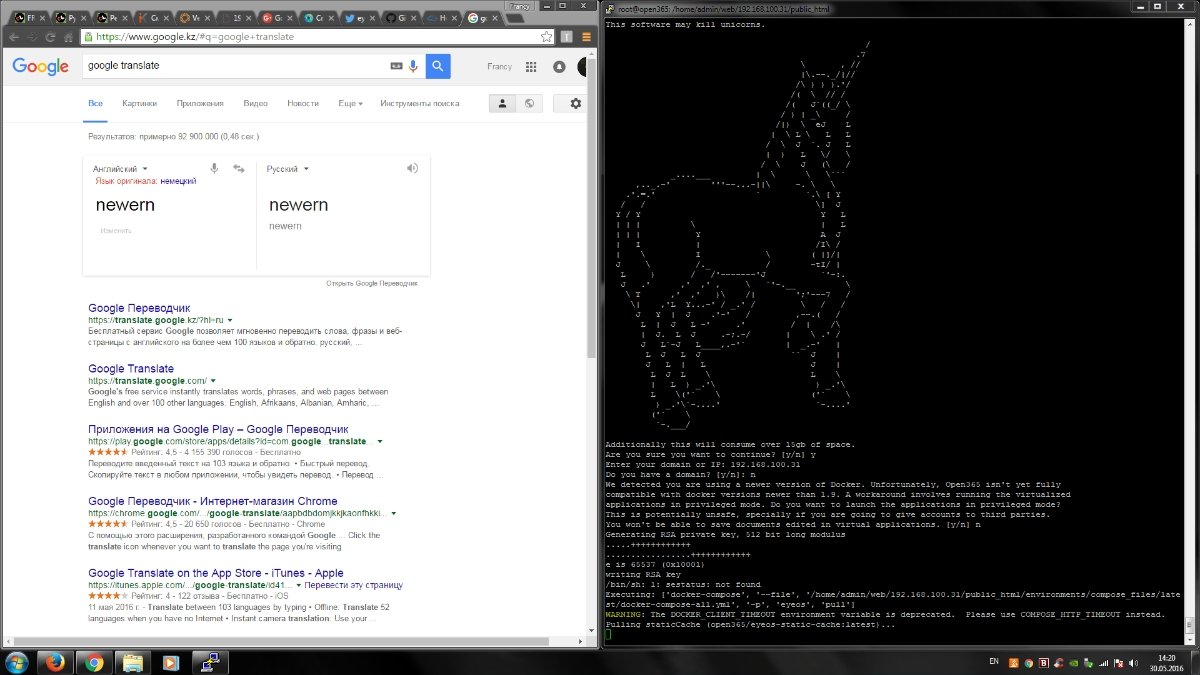Viewport: 1200px width, 675px height.
Task: Go back in Chrome
Action: click(x=13, y=36)
